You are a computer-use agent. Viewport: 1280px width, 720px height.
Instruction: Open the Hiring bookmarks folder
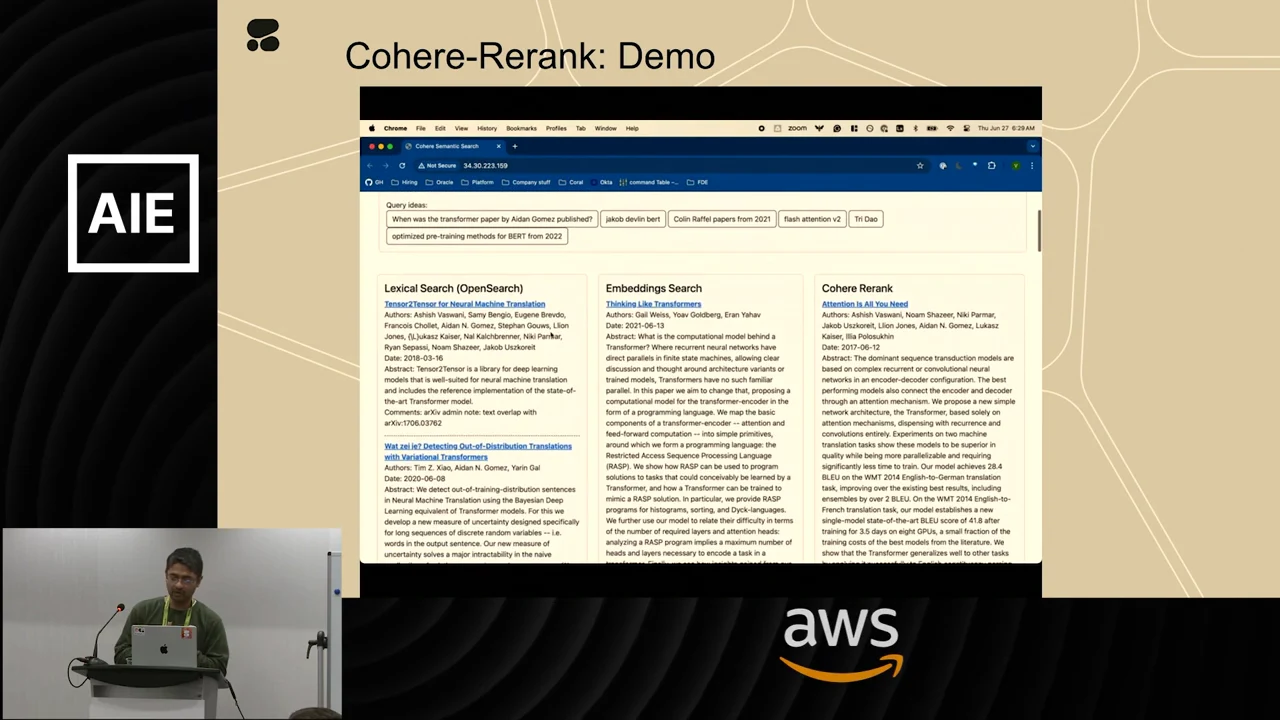(405, 182)
